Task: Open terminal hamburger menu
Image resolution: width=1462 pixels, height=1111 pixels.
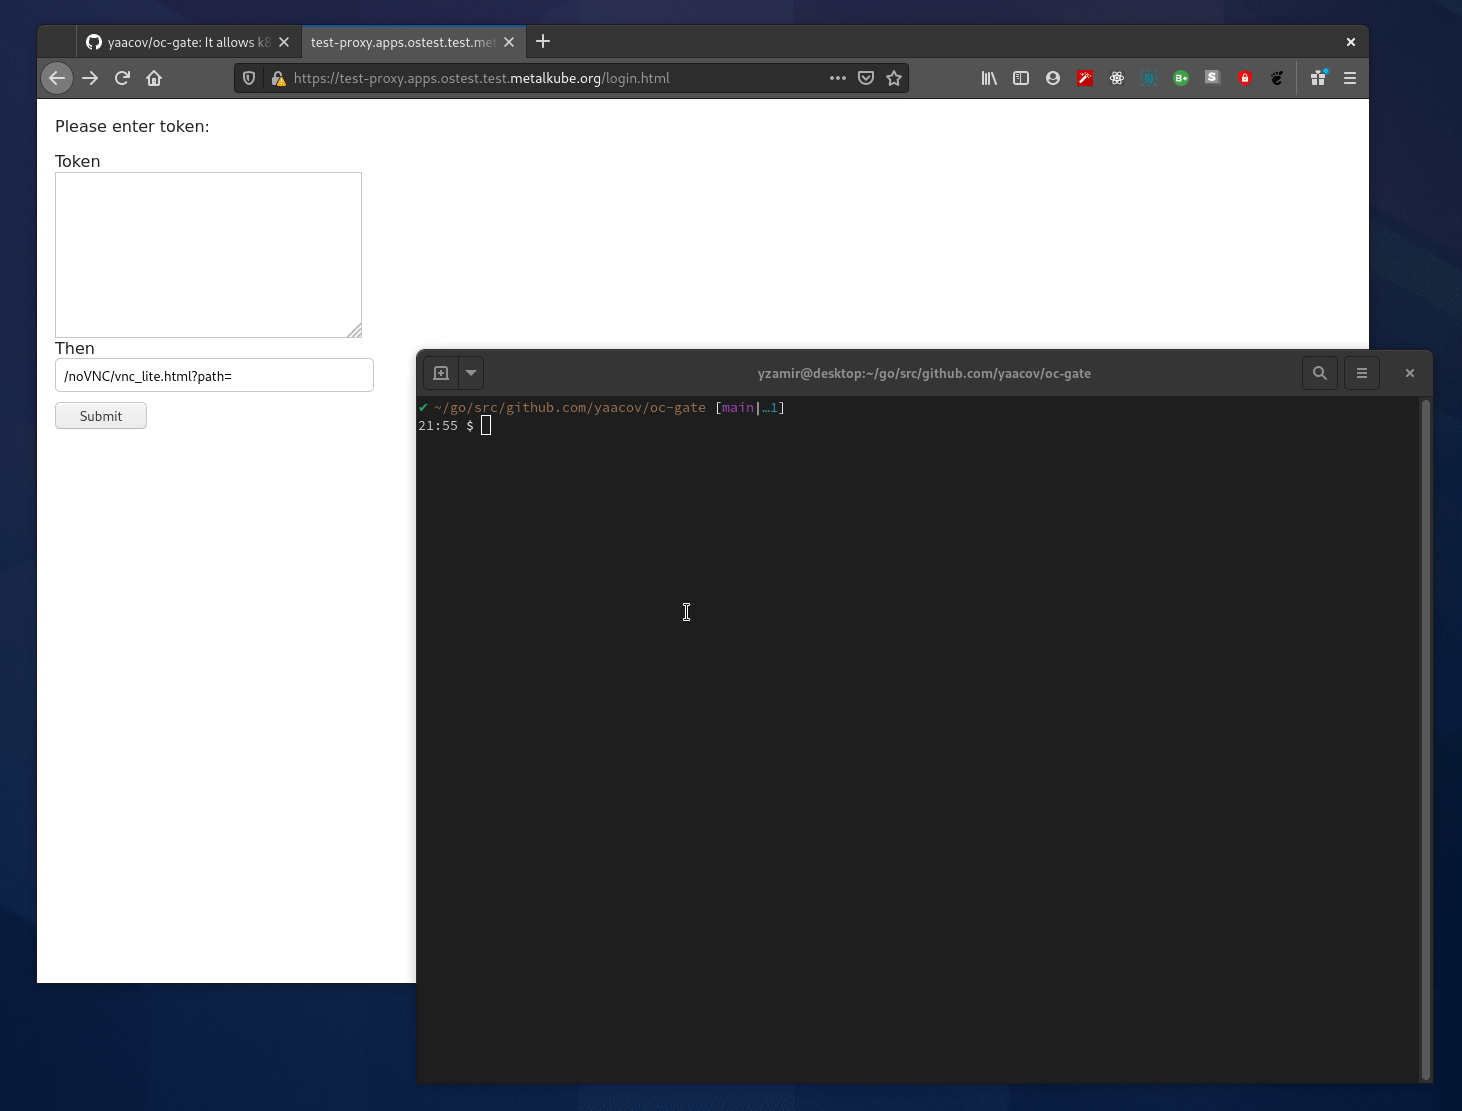Action: tap(1362, 373)
